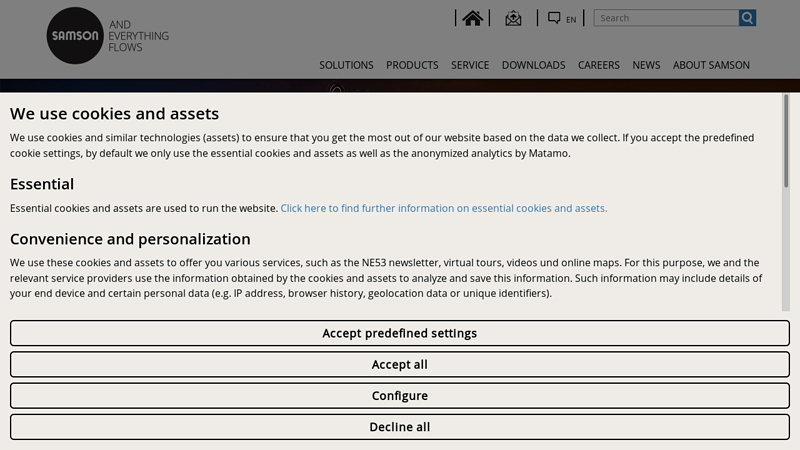Open the Solutions menu
The image size is (800, 450).
tap(346, 65)
